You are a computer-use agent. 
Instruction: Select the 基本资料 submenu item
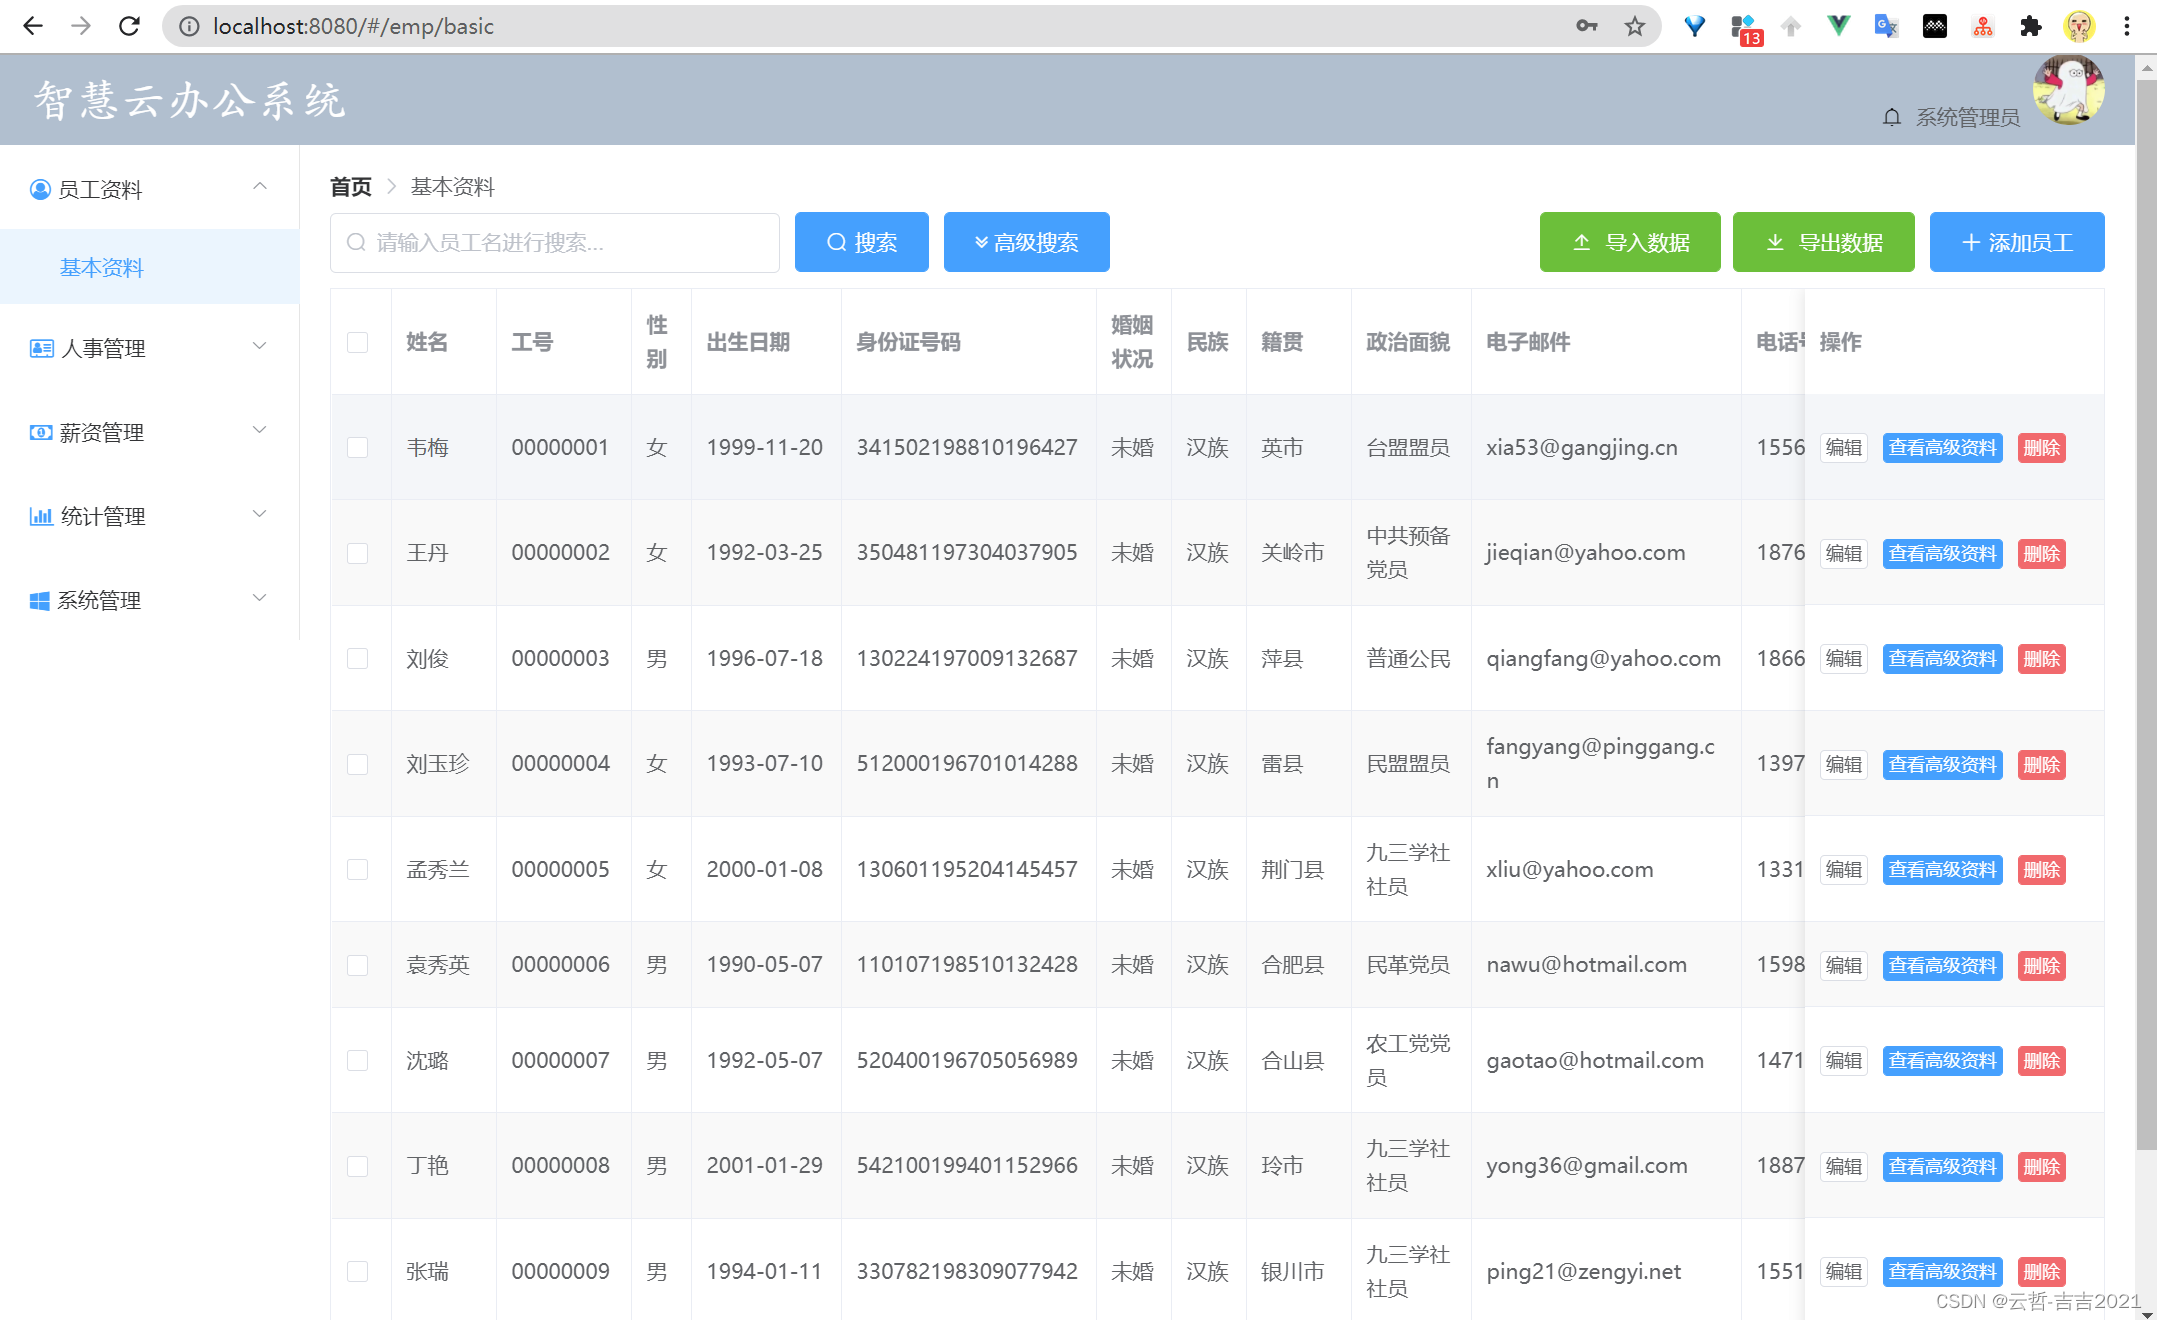click(x=102, y=267)
